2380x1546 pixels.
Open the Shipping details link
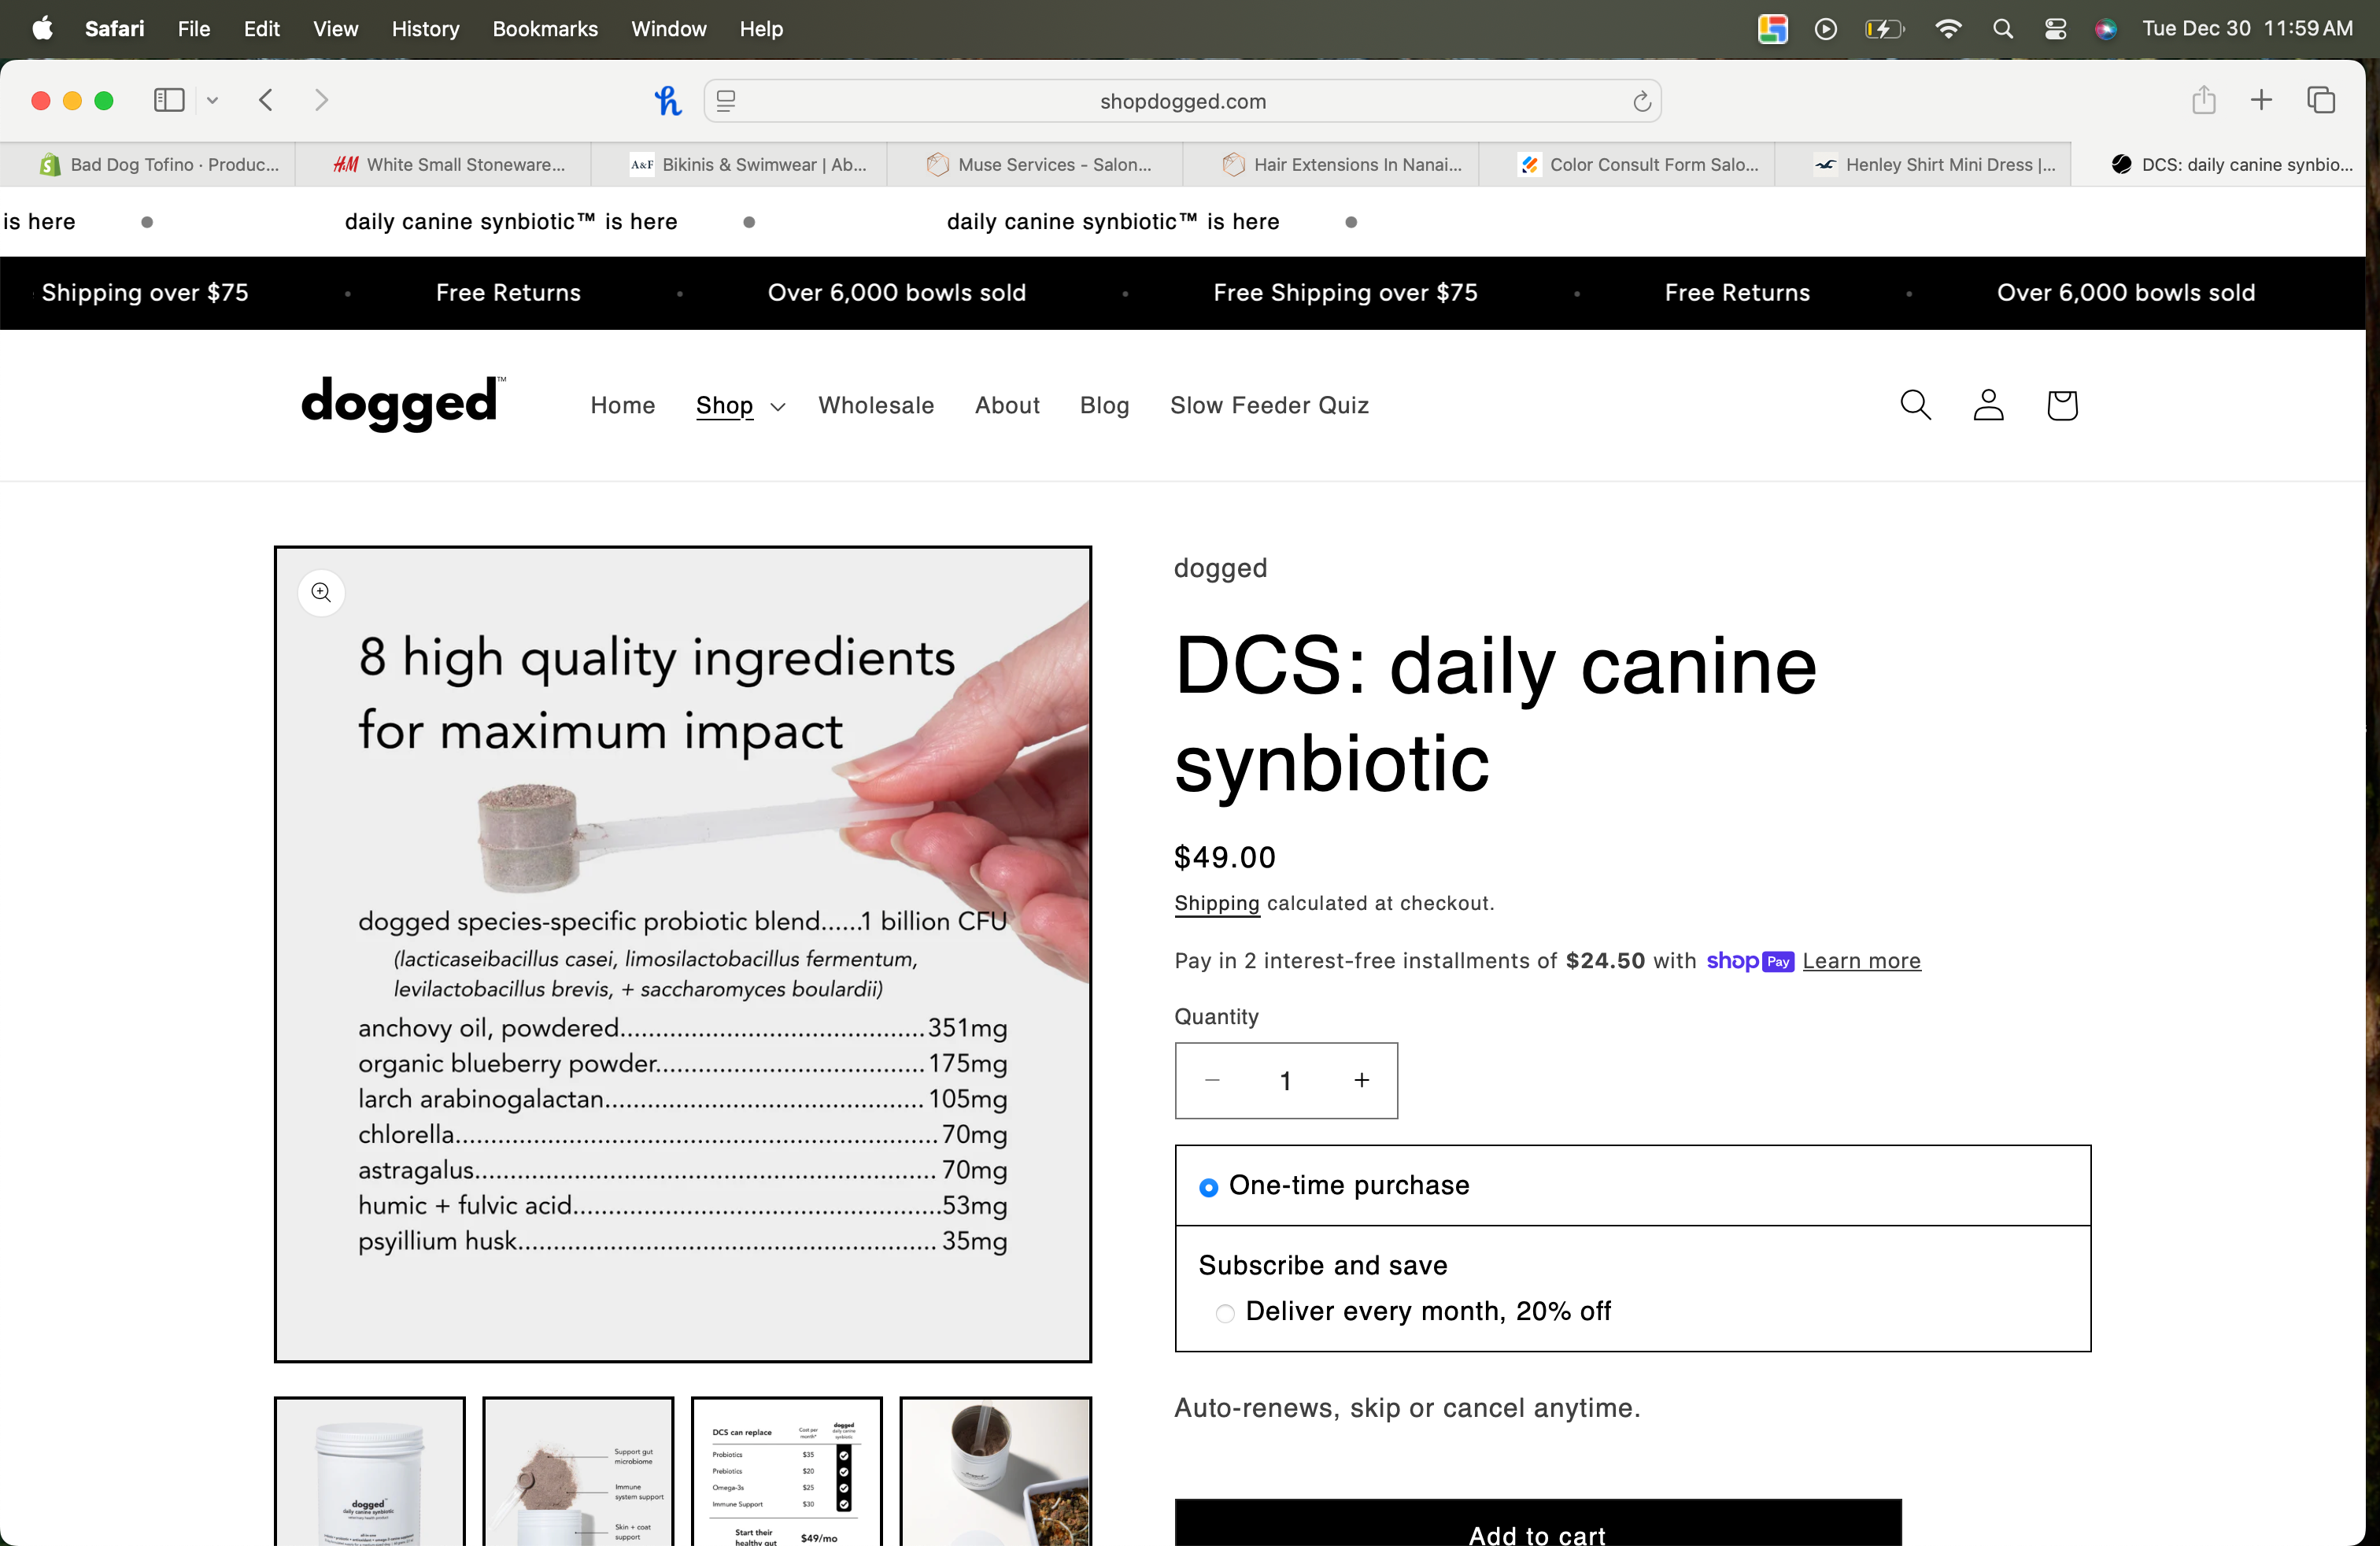click(1216, 903)
